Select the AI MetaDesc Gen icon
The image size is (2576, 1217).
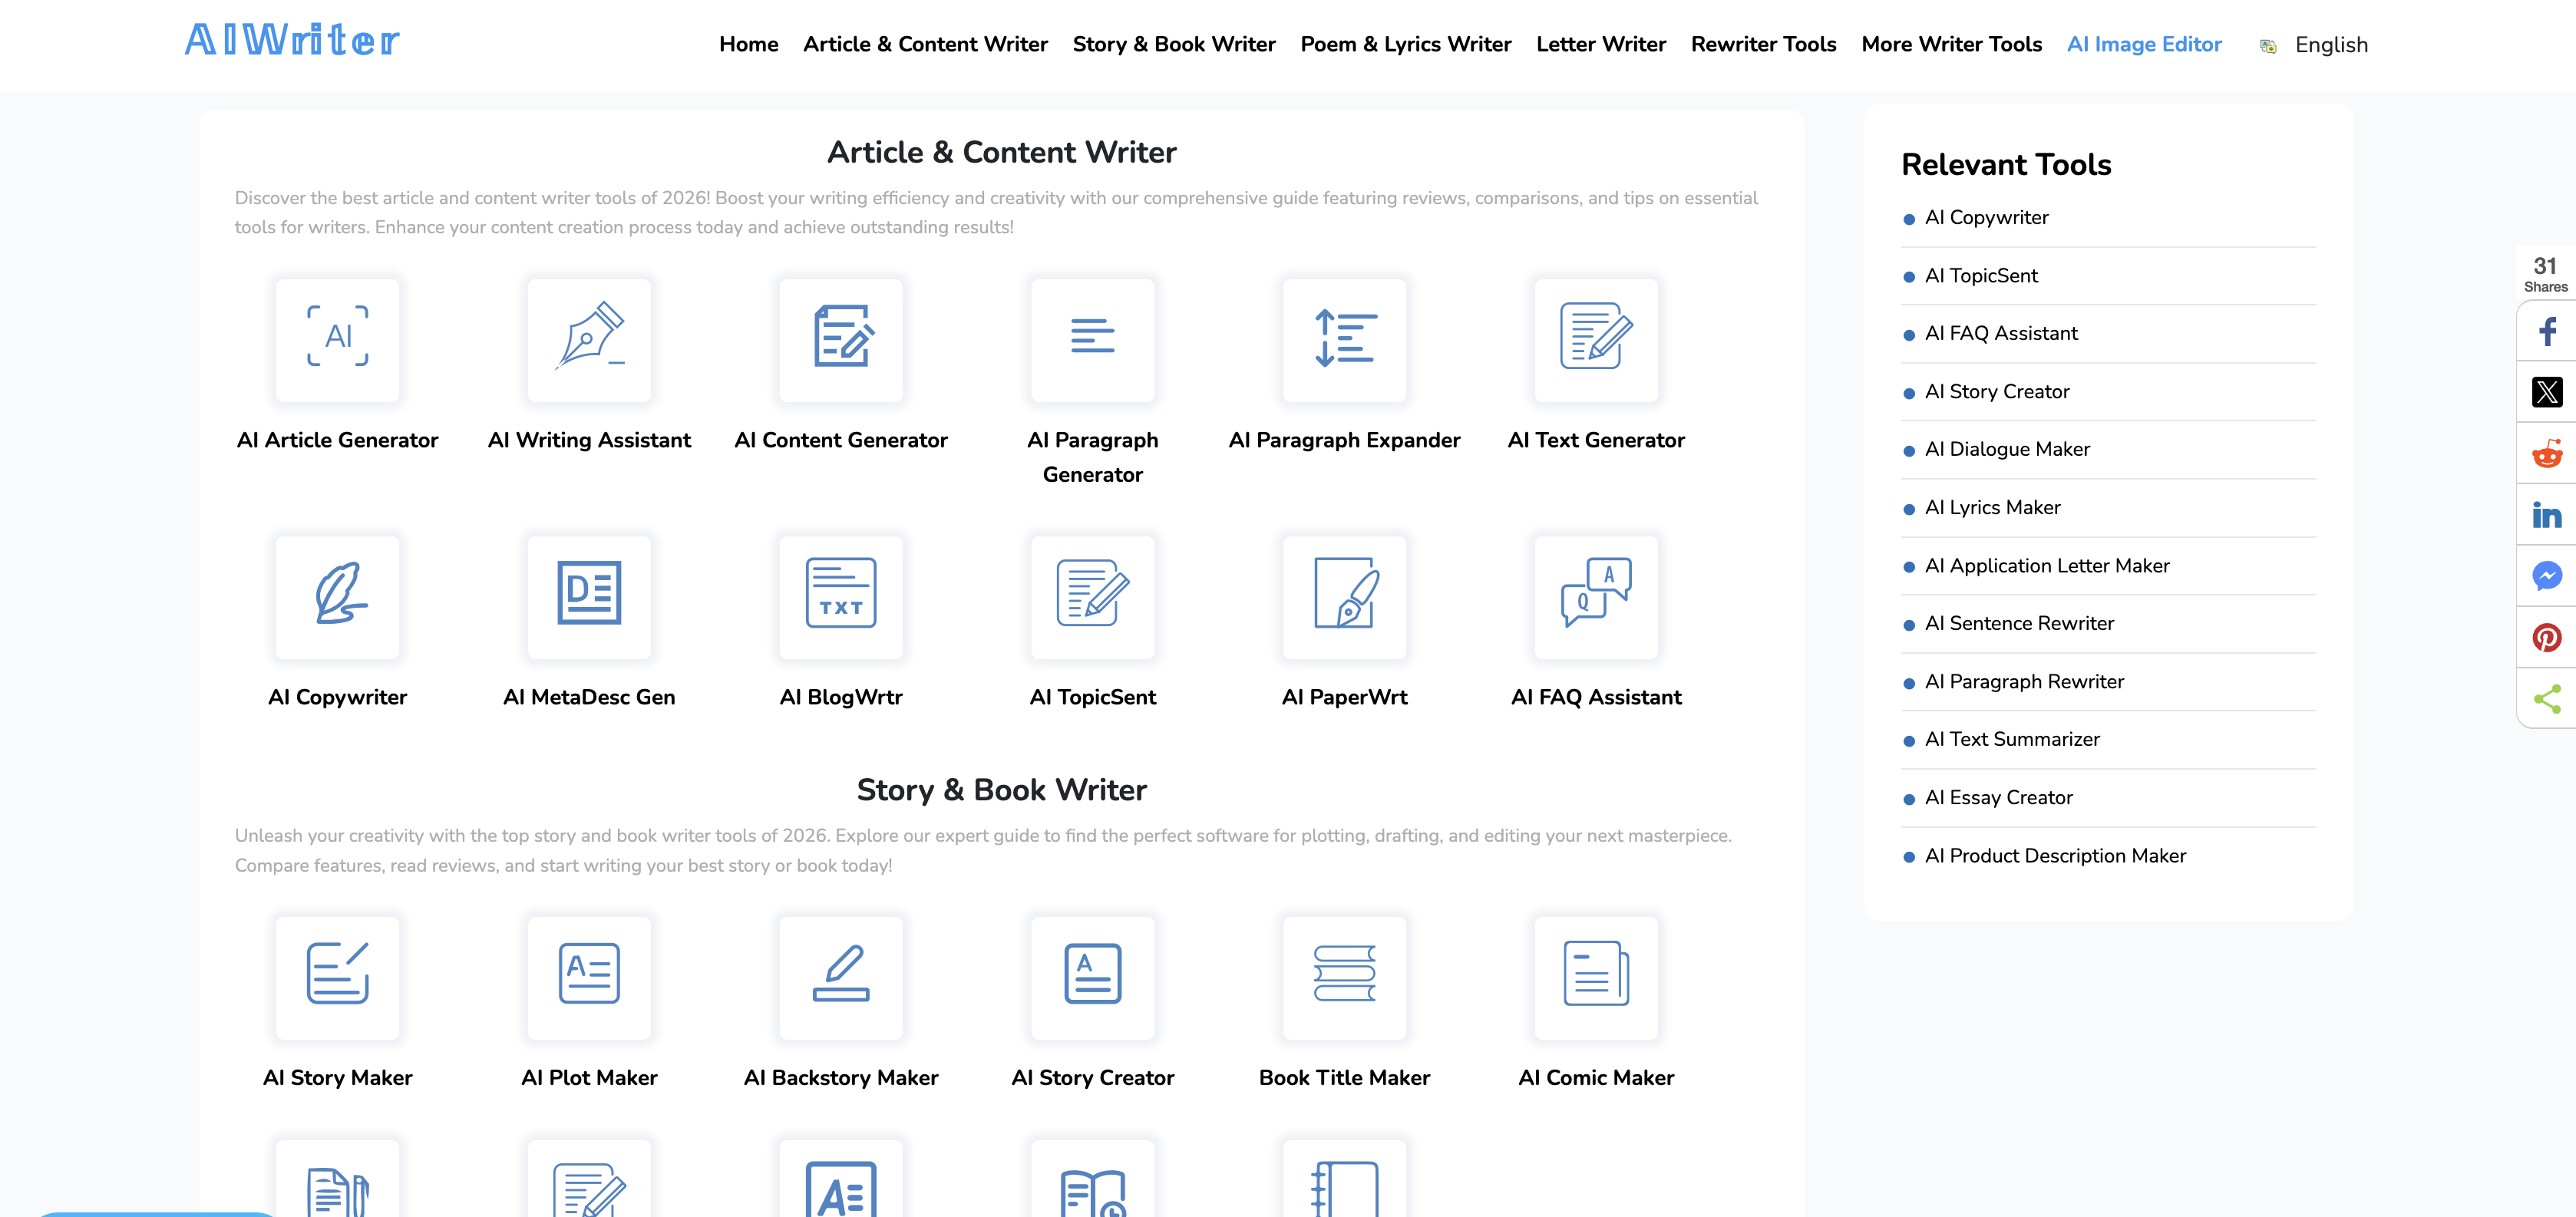[x=590, y=597]
